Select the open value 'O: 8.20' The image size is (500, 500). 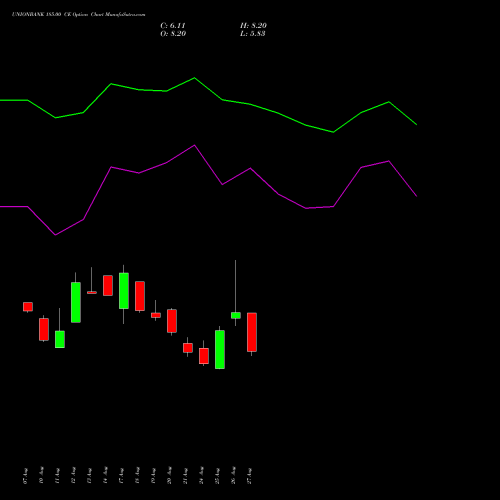[x=173, y=34]
